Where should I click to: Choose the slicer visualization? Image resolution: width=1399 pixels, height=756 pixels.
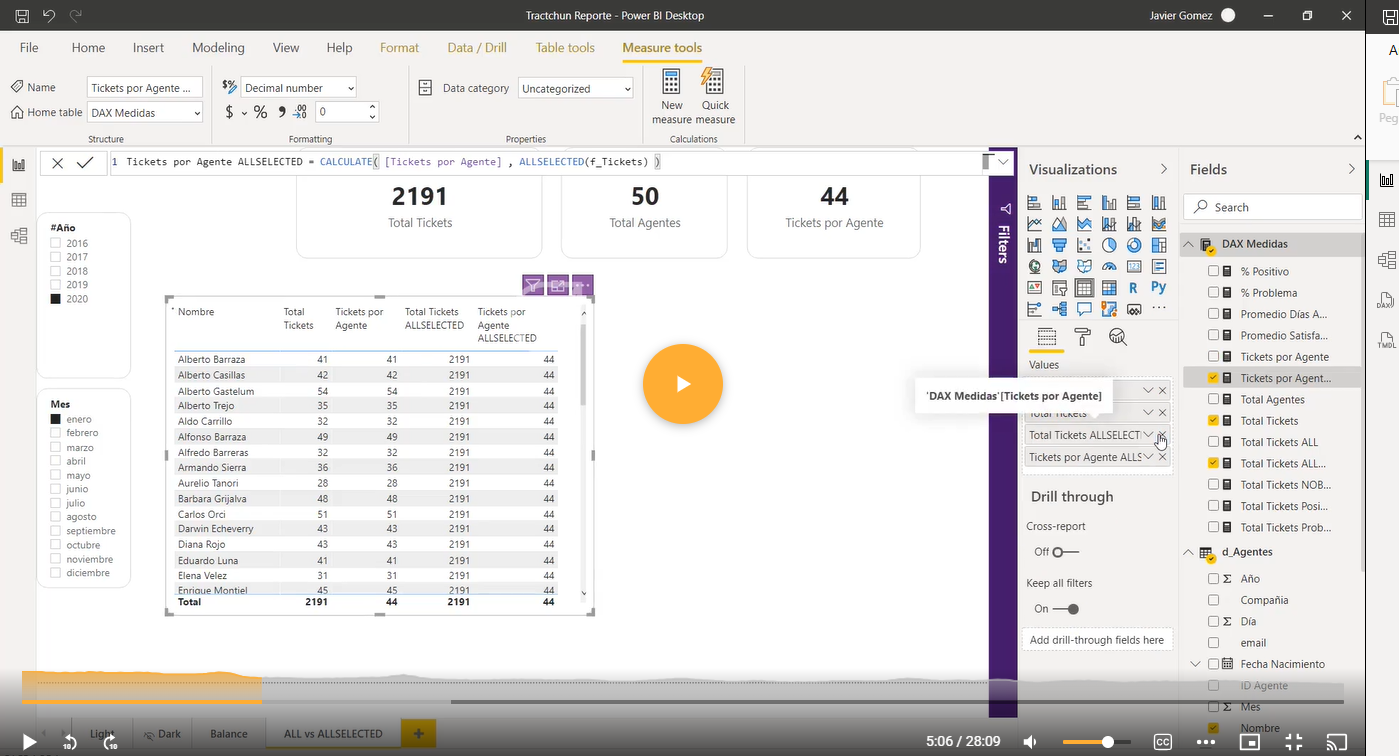coord(1059,288)
